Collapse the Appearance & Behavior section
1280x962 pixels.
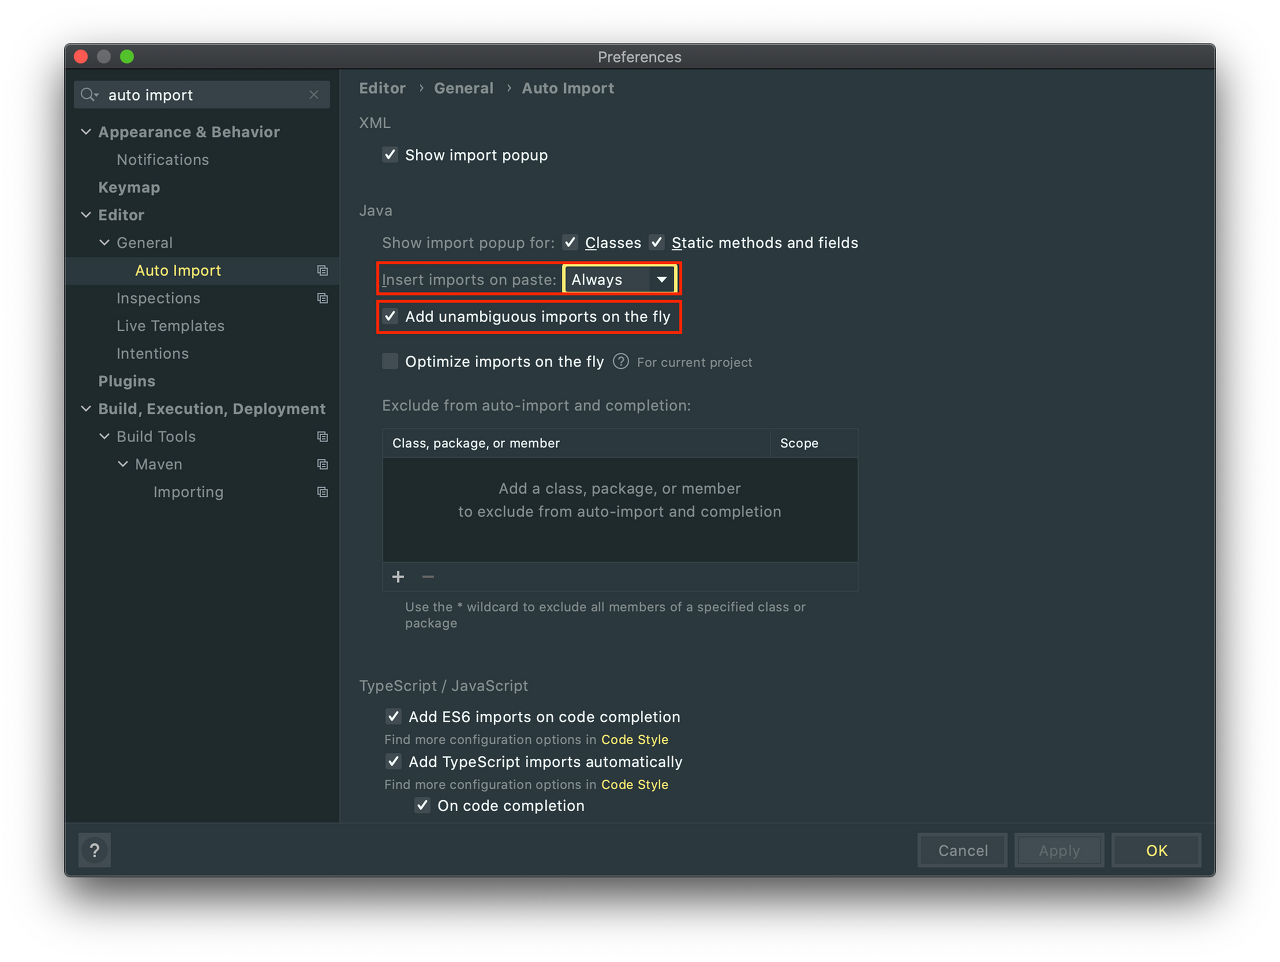pos(86,132)
